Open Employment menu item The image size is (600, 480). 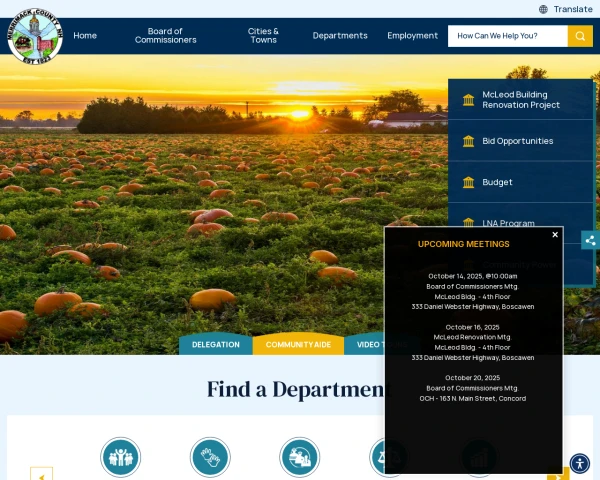coord(412,36)
